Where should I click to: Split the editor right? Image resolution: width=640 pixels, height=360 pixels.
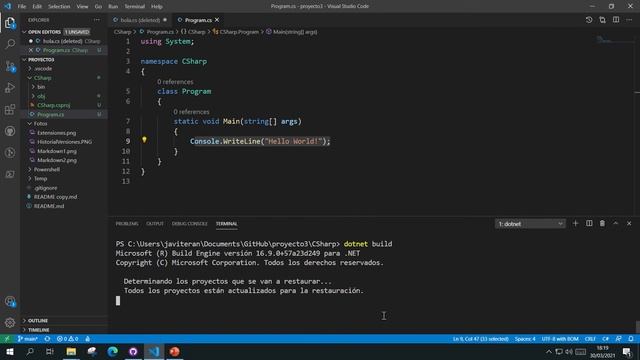coord(616,20)
